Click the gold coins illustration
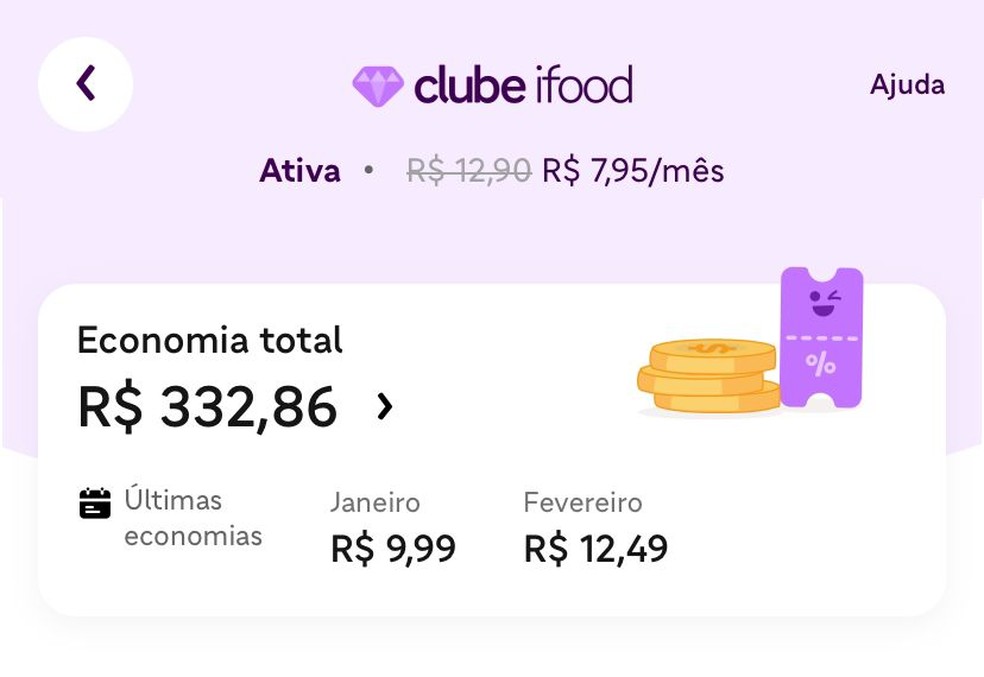The height and width of the screenshot is (677, 984). point(710,376)
